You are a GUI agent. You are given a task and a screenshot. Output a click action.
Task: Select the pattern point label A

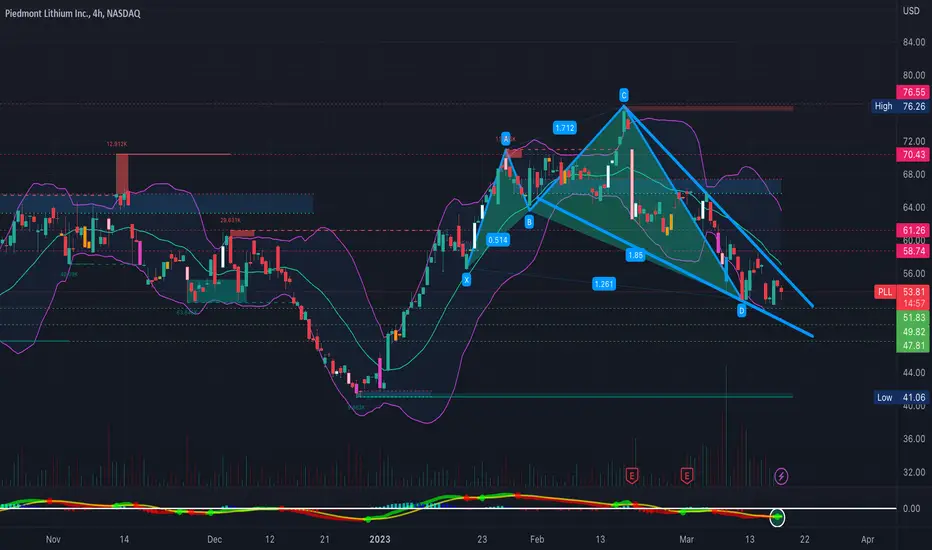point(505,139)
